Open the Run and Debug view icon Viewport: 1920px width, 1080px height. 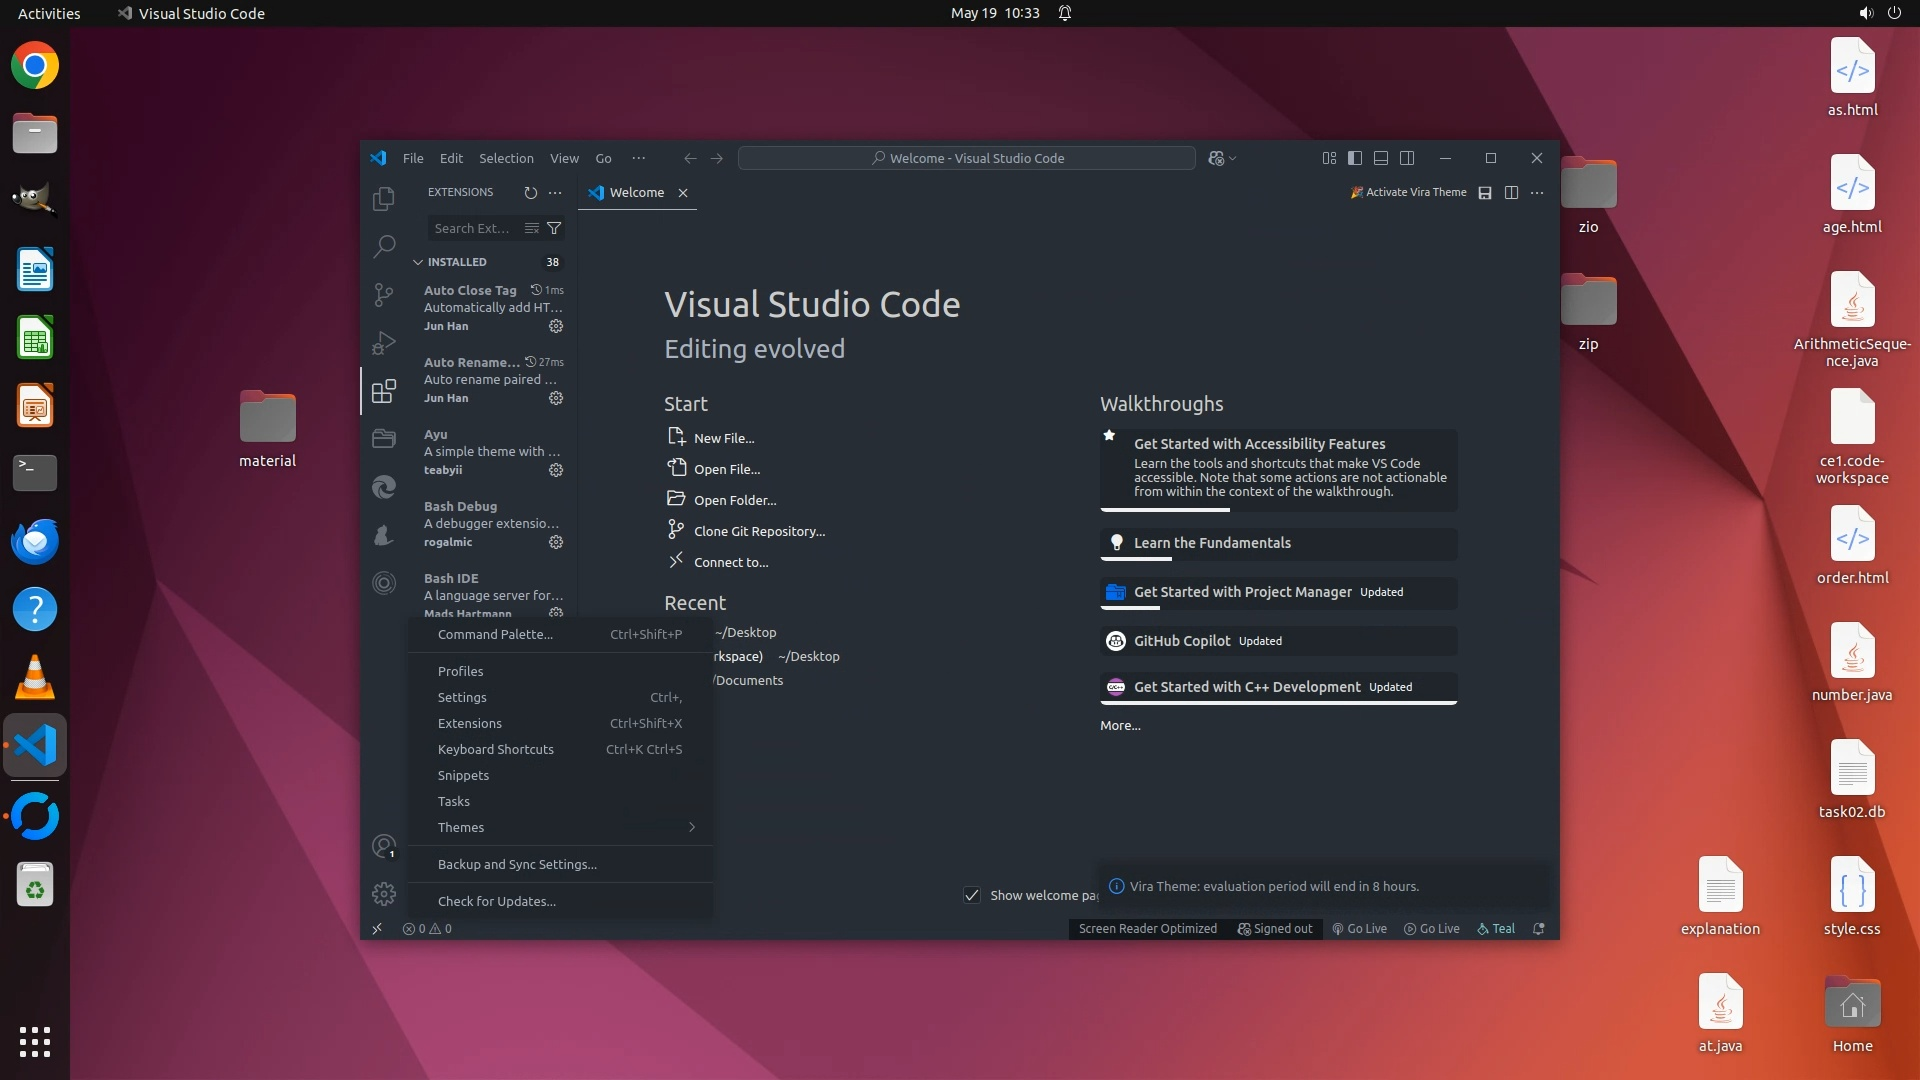tap(383, 342)
